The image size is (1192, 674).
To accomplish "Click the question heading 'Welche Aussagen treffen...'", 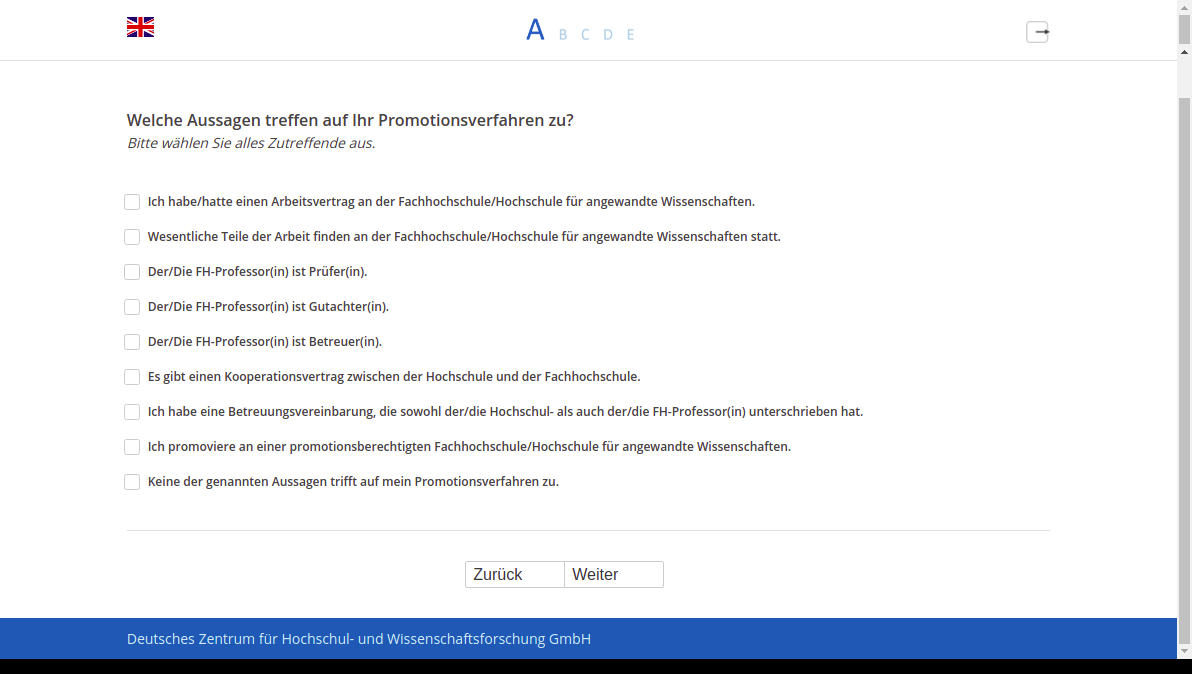I will 350,120.
